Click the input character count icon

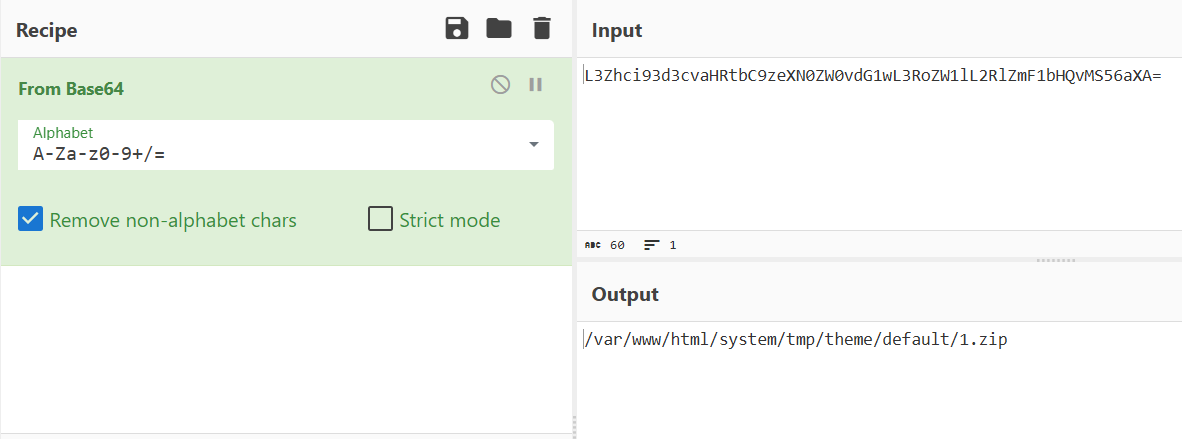coord(592,245)
